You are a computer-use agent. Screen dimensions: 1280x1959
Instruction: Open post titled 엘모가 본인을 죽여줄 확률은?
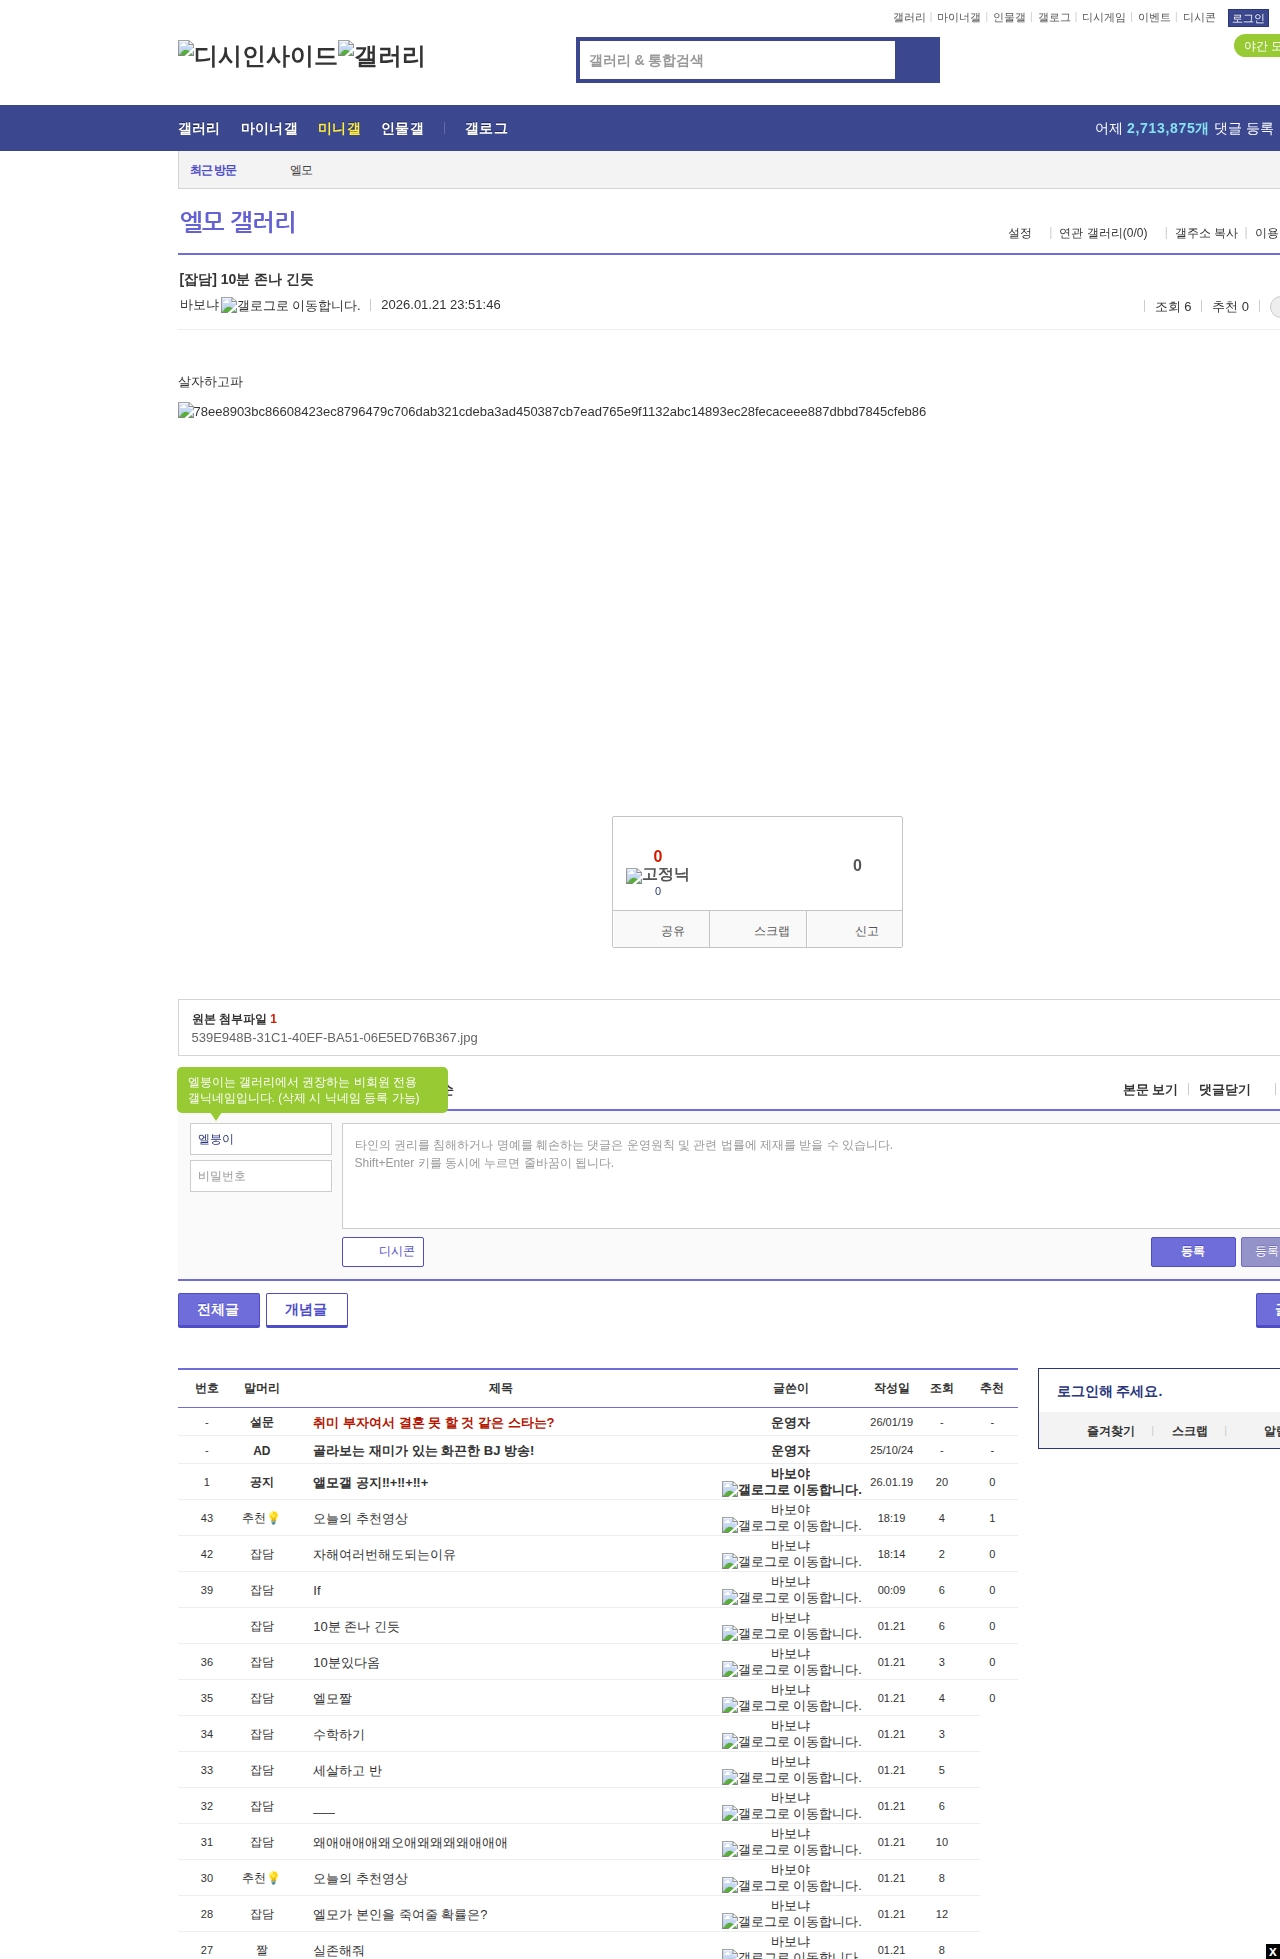click(400, 1915)
